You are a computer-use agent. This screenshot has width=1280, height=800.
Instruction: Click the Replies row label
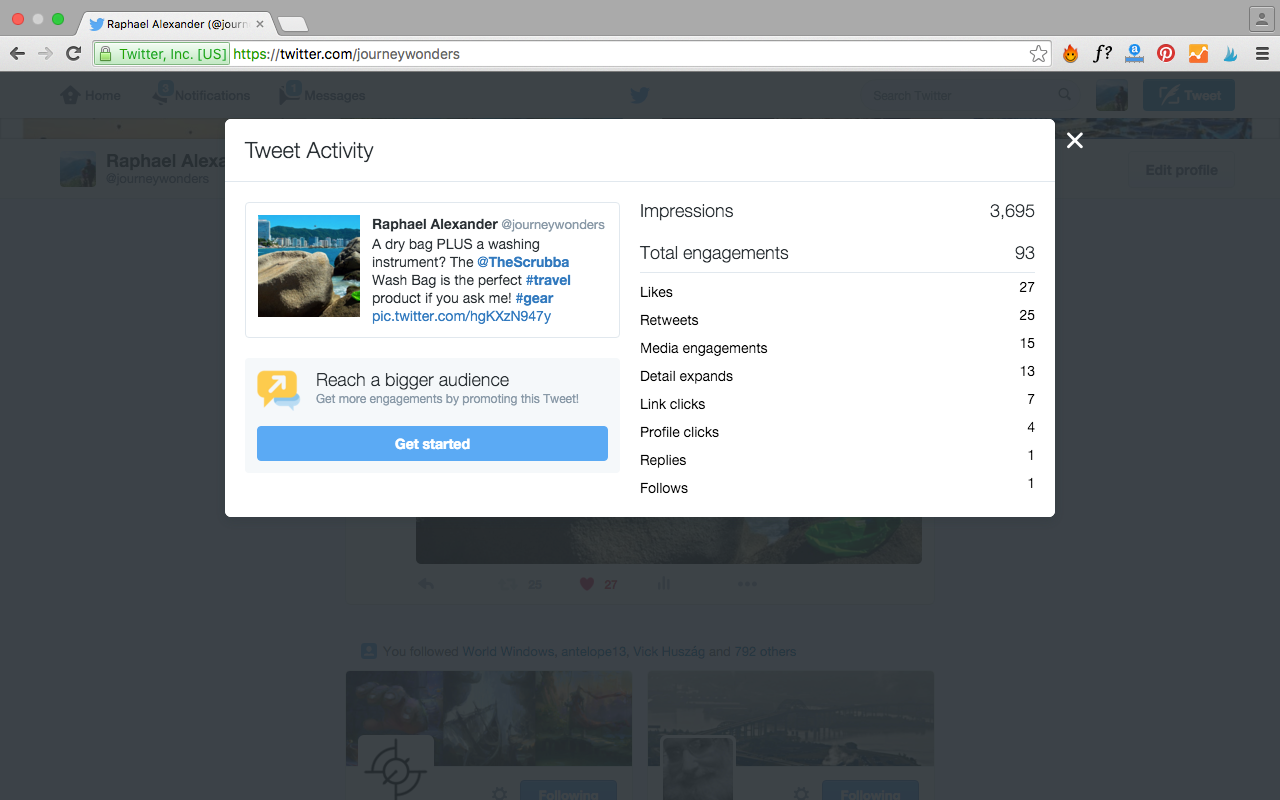pyautogui.click(x=663, y=460)
